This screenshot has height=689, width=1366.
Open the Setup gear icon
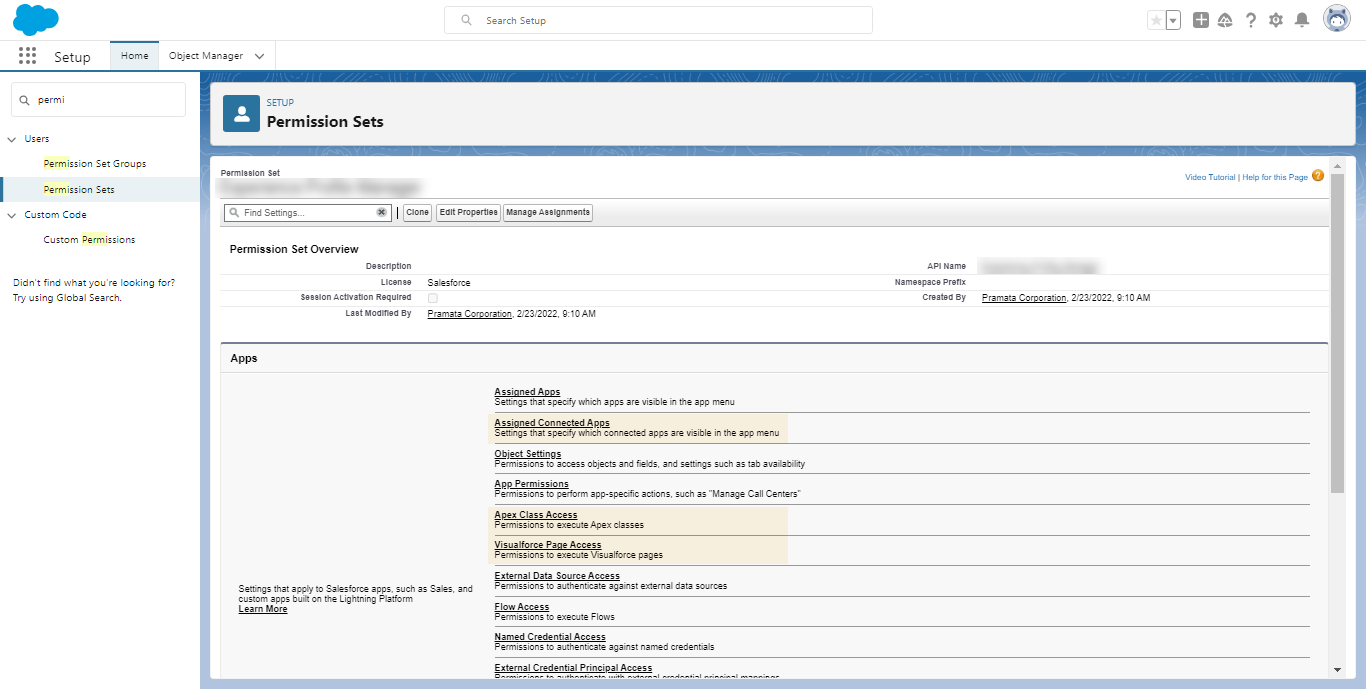point(1276,20)
